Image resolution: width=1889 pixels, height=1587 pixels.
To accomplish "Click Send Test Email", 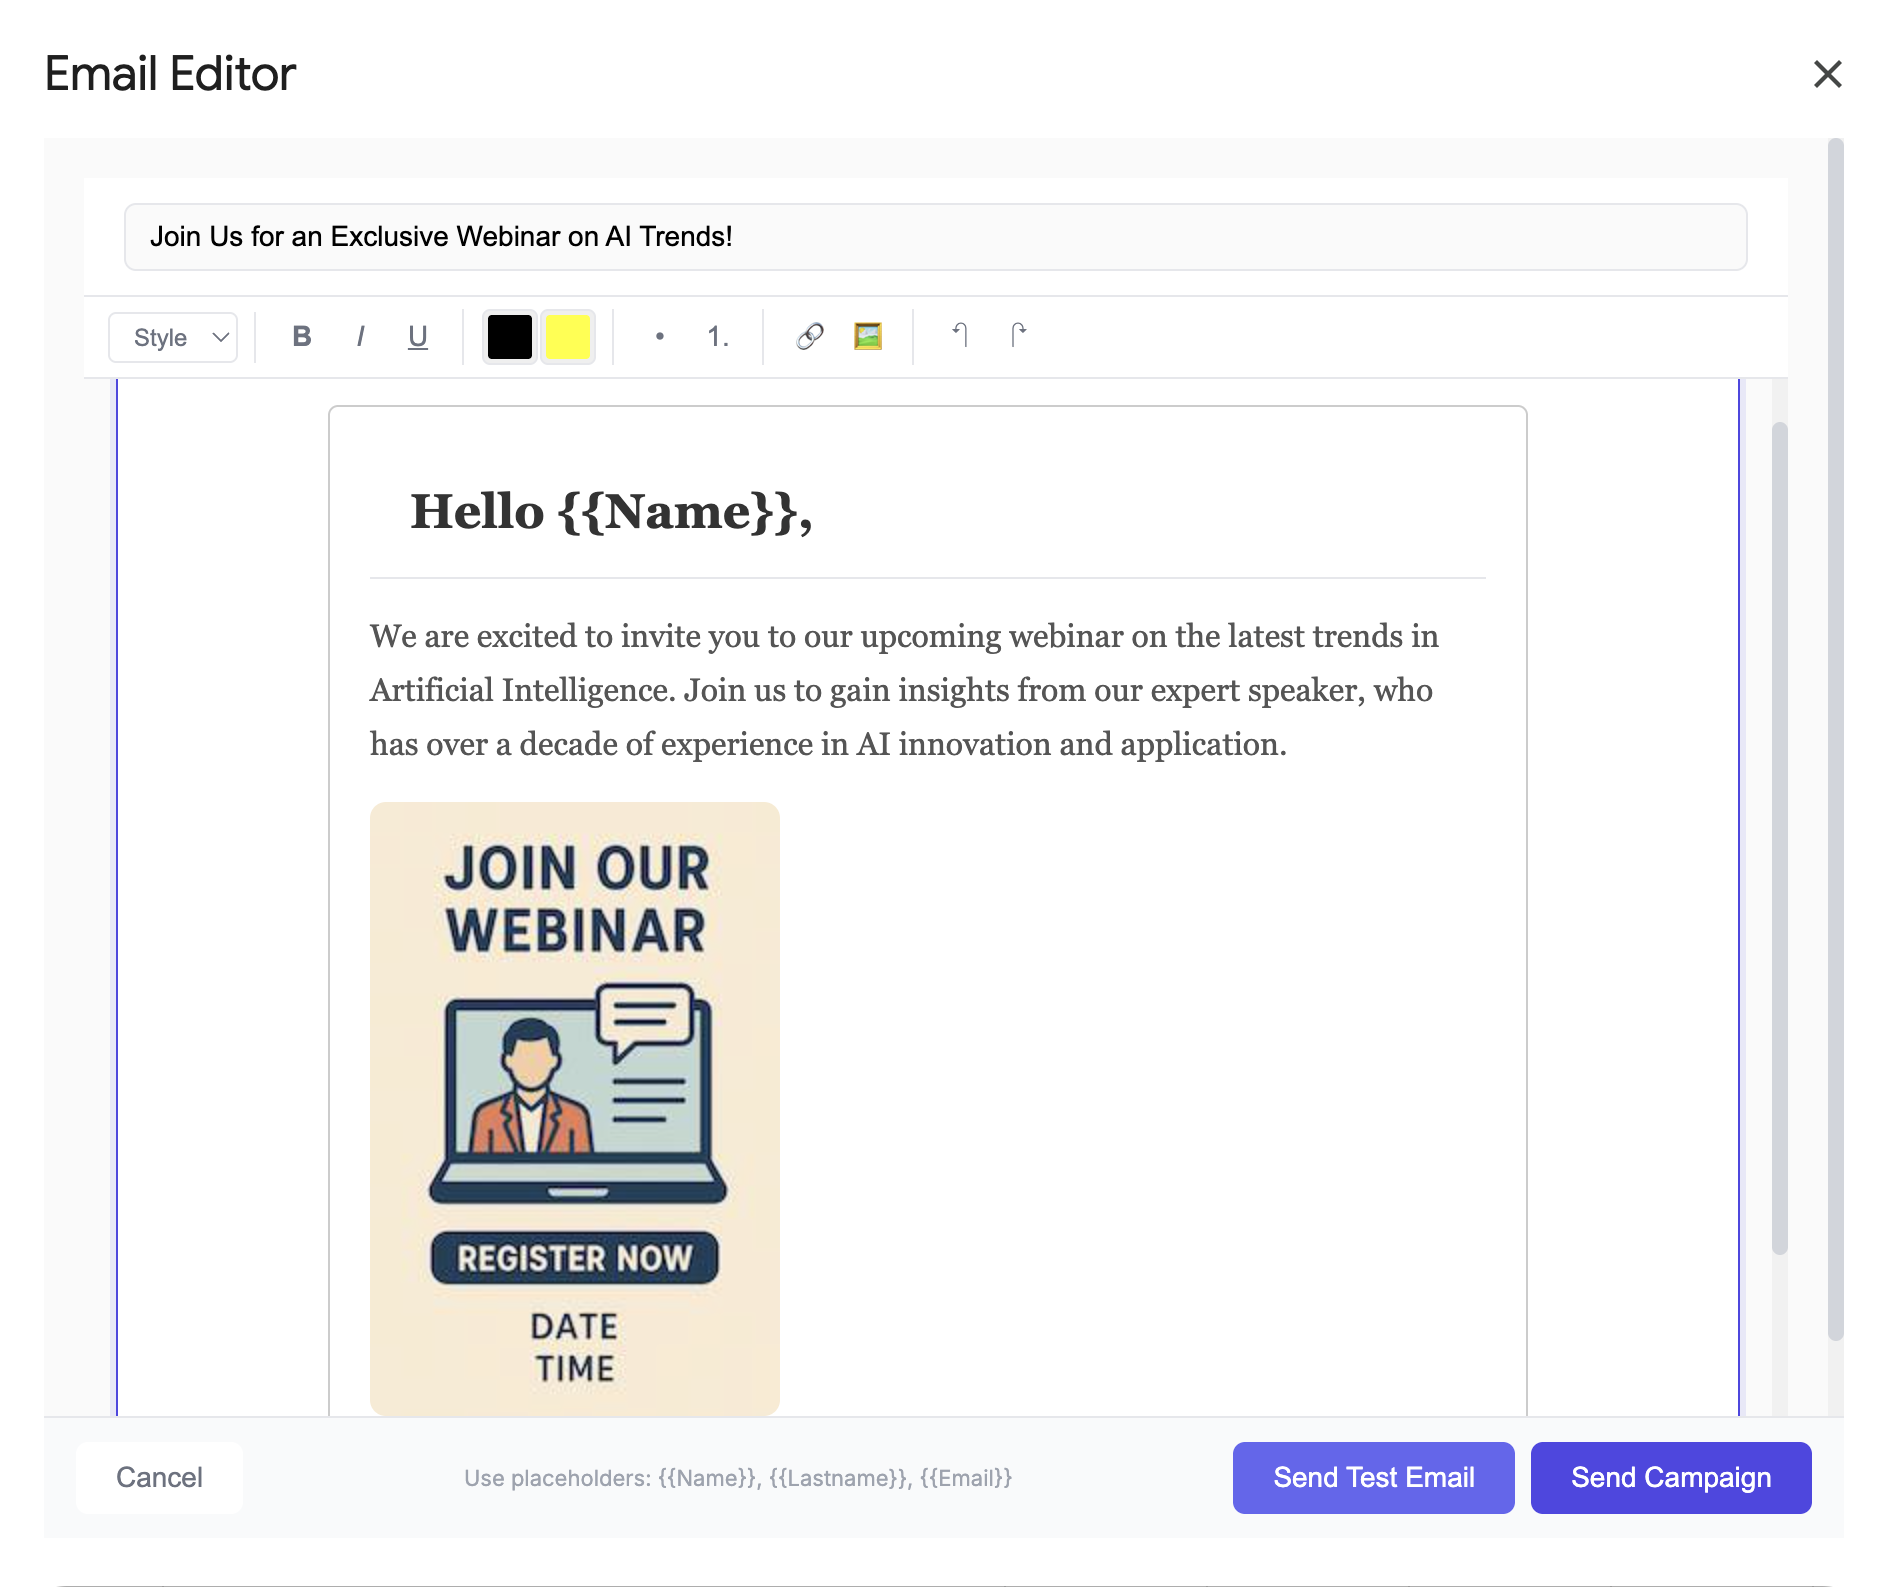I will (x=1373, y=1477).
